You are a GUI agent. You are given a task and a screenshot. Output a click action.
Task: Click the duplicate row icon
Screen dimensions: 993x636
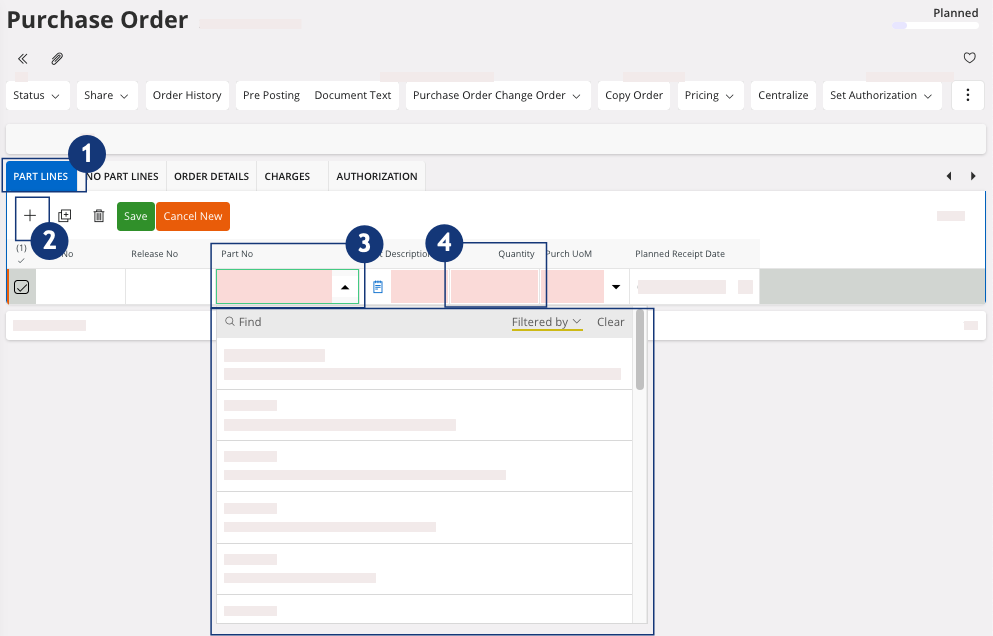(x=65, y=216)
